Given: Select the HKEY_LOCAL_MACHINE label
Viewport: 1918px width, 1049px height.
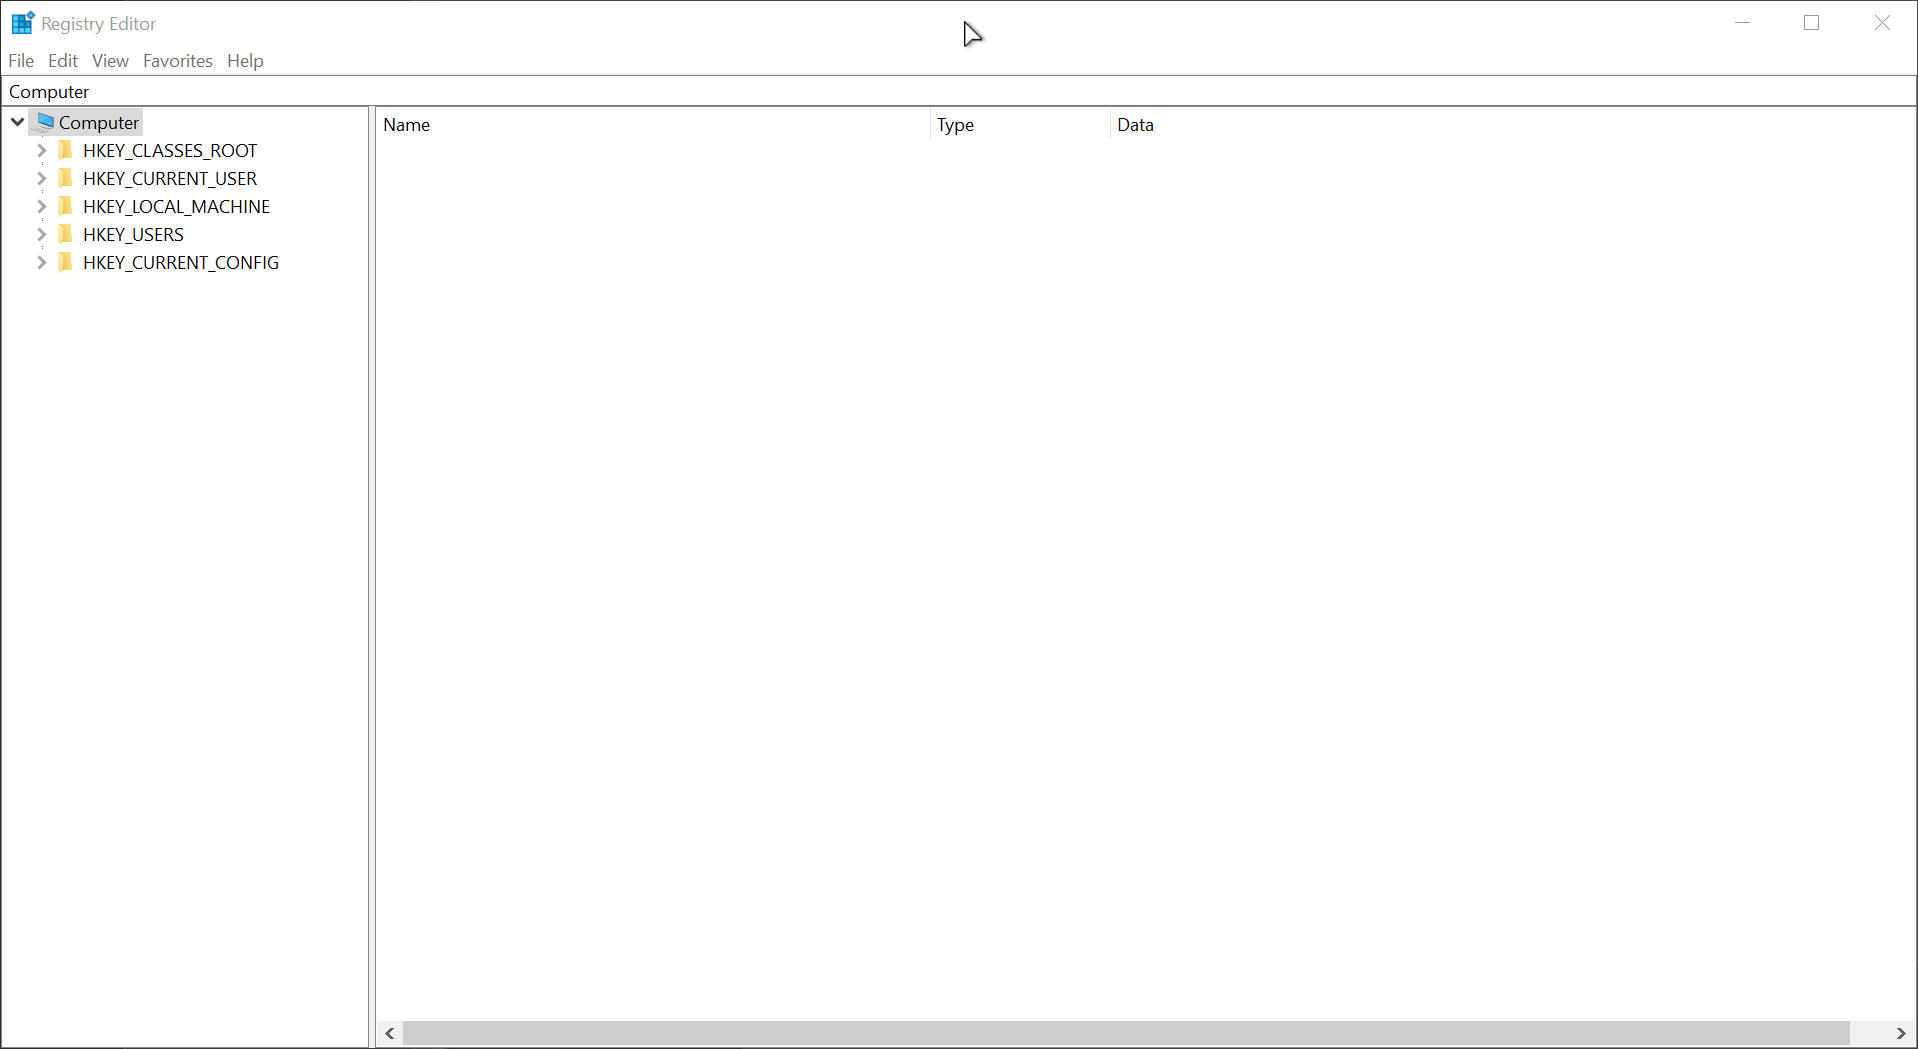Looking at the screenshot, I should [x=177, y=206].
